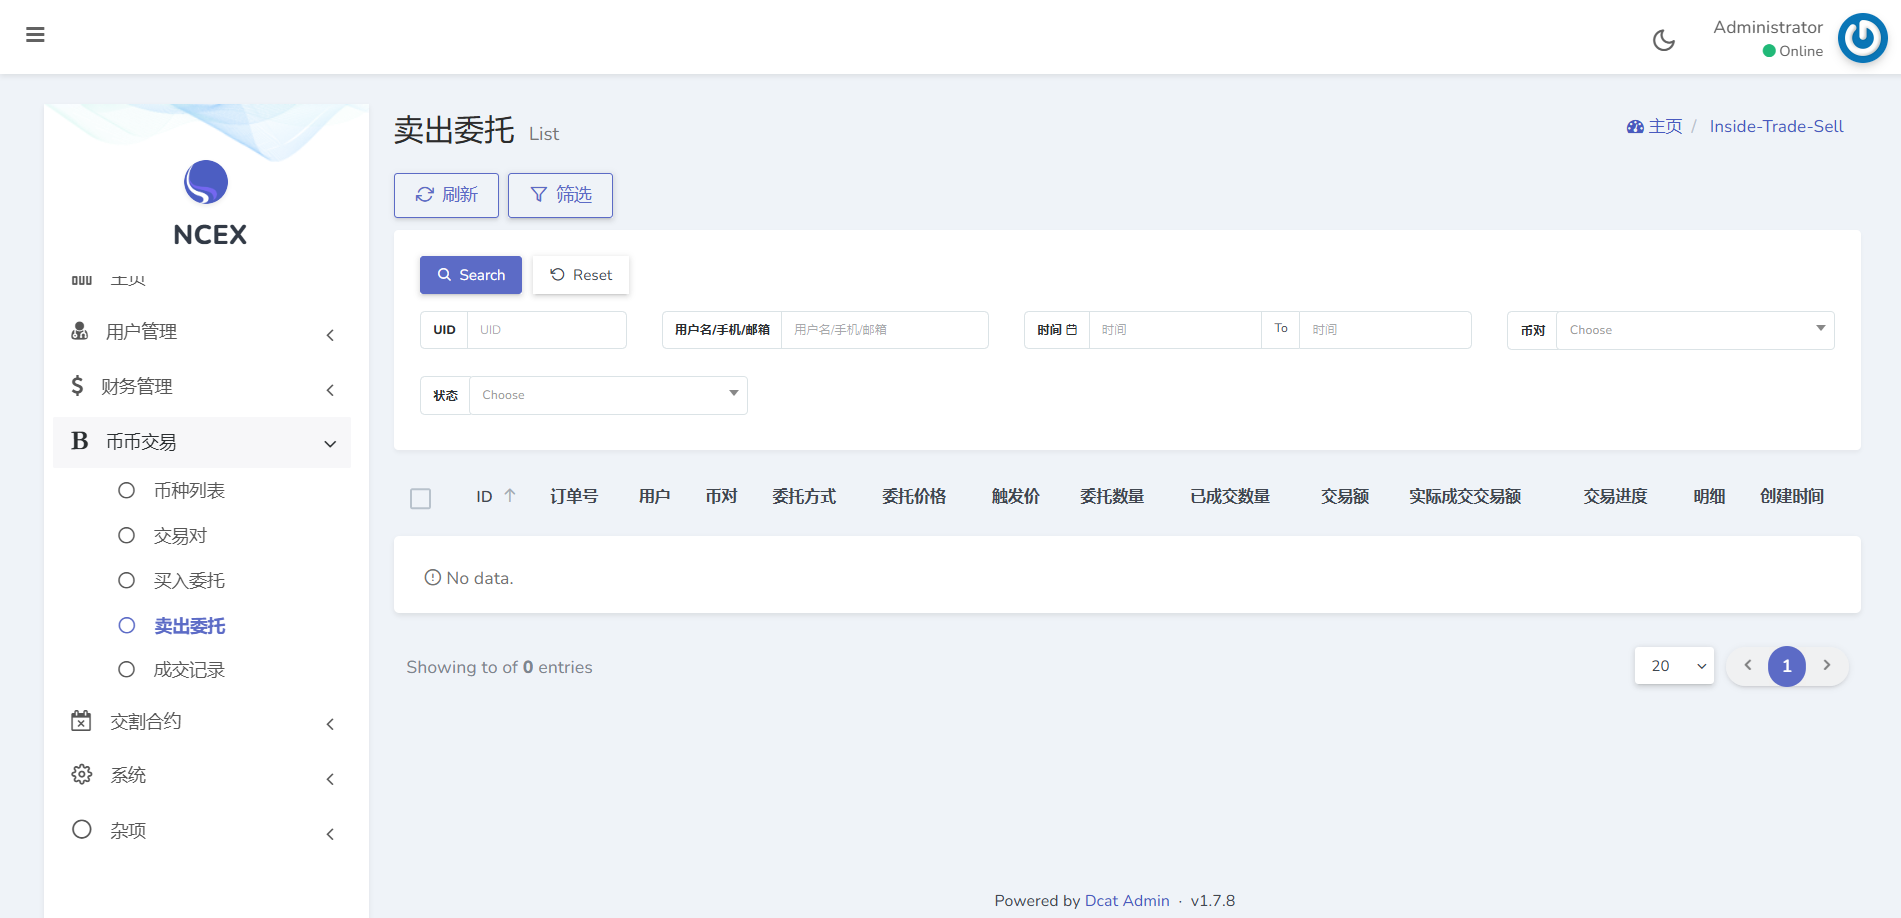Viewport: 1901px width, 918px height.
Task: Click the UID input field
Action: 546,330
